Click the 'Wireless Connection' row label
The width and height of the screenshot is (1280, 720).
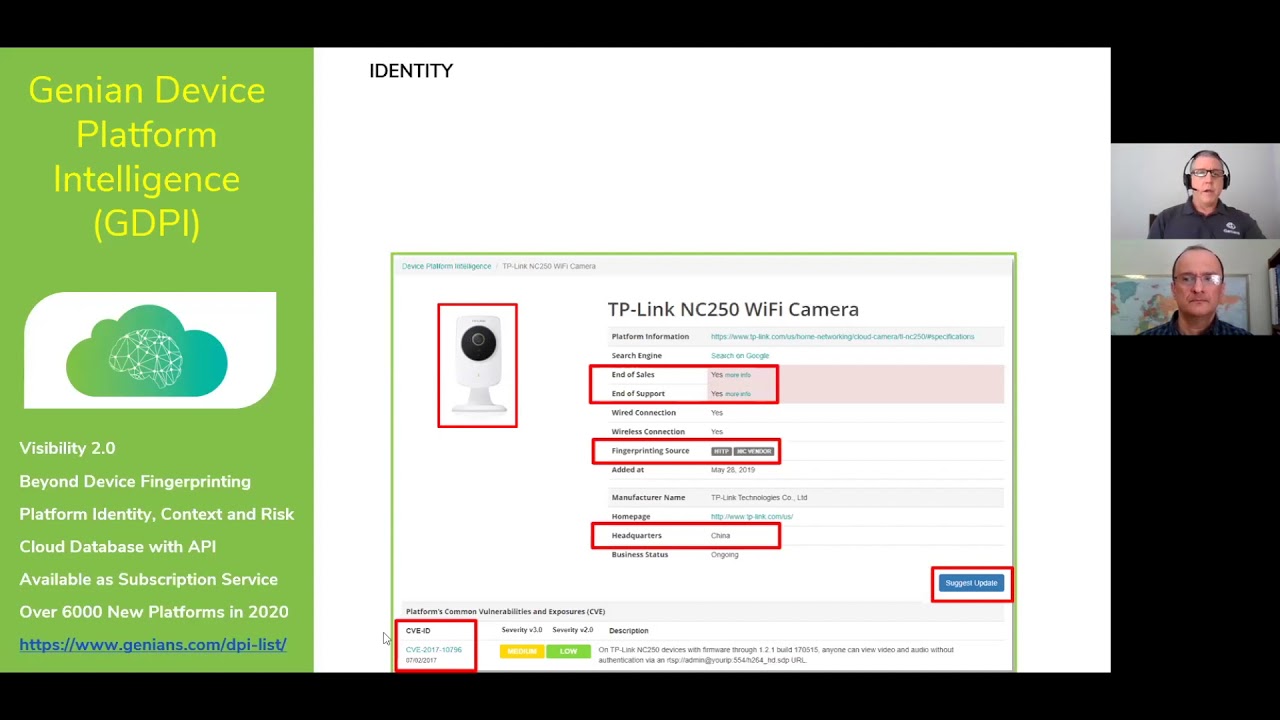tap(648, 432)
